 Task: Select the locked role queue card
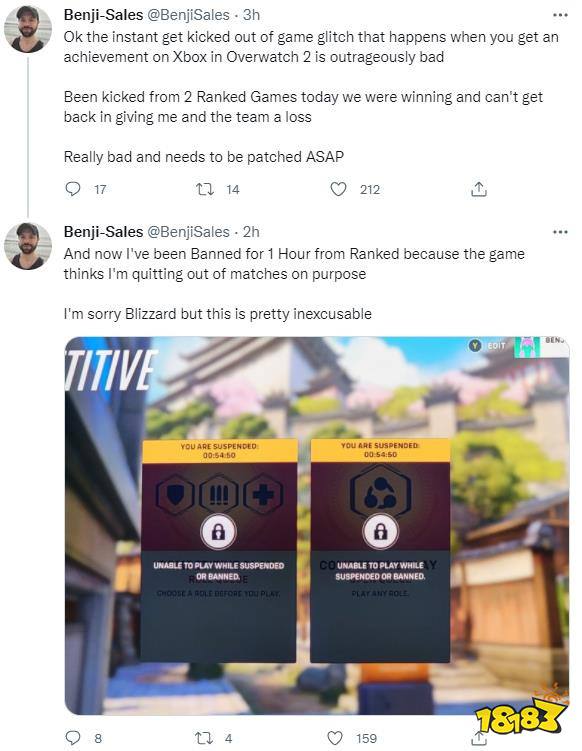(x=219, y=551)
